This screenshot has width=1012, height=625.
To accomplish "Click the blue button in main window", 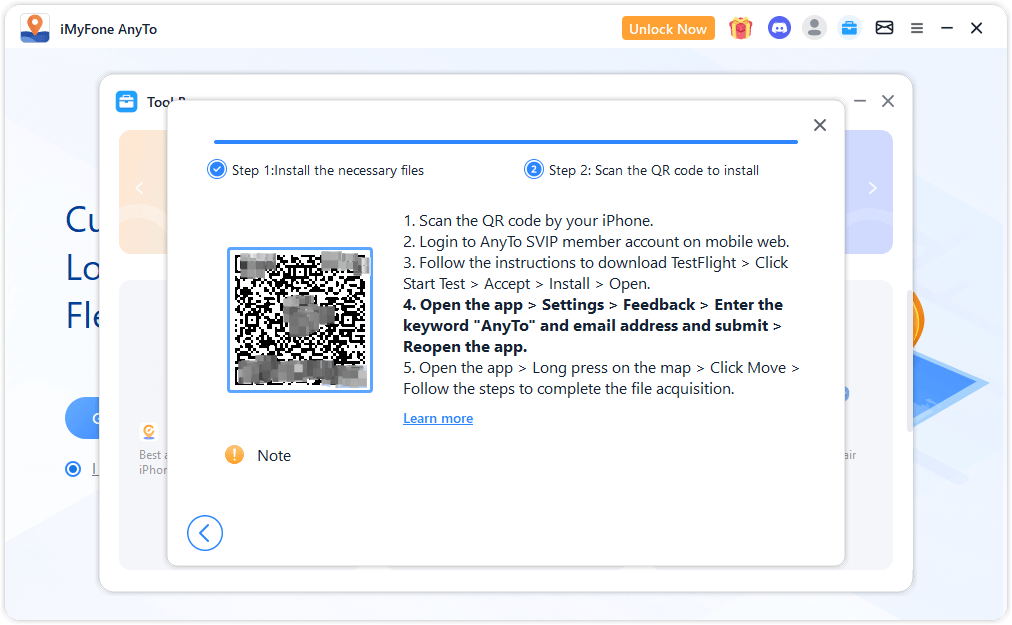I will (83, 418).
